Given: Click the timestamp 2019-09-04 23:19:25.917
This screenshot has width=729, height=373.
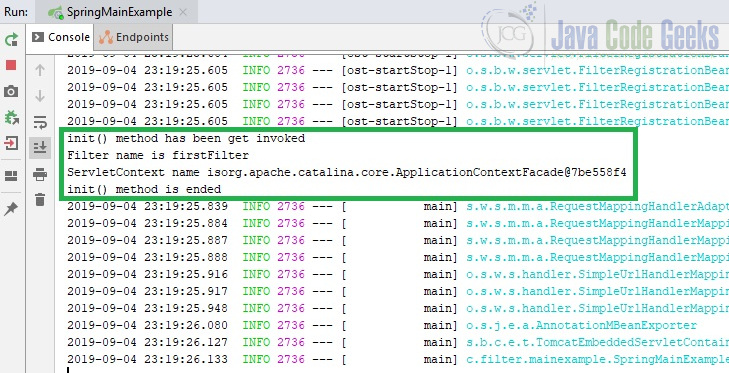Looking at the screenshot, I should tap(147, 291).
